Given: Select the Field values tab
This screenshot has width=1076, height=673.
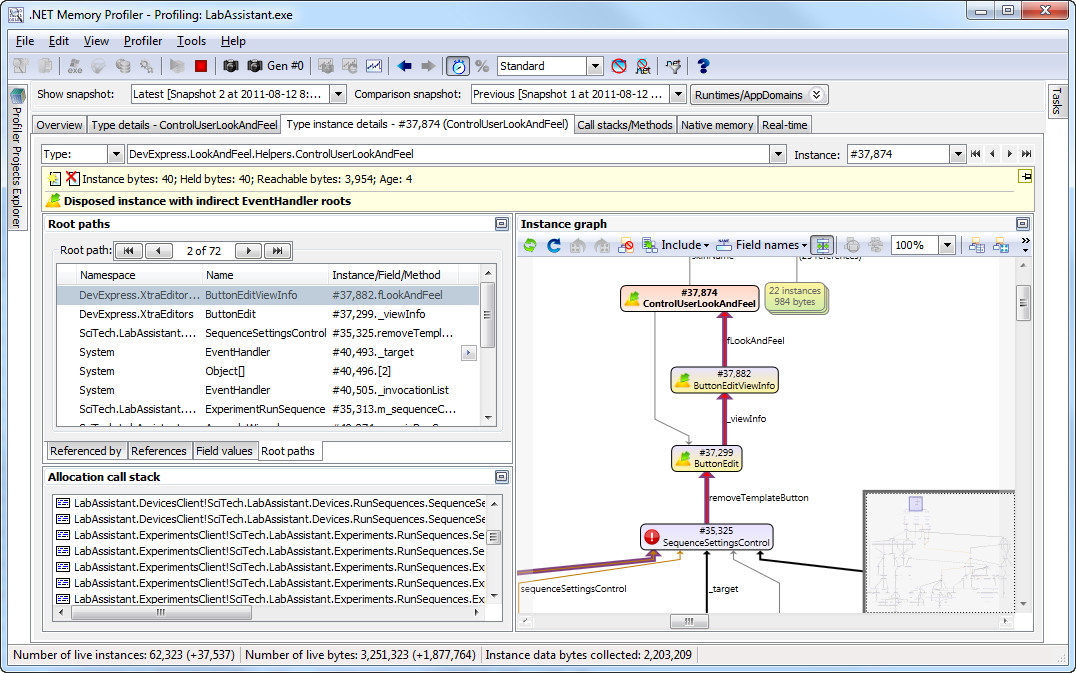Looking at the screenshot, I should 224,451.
